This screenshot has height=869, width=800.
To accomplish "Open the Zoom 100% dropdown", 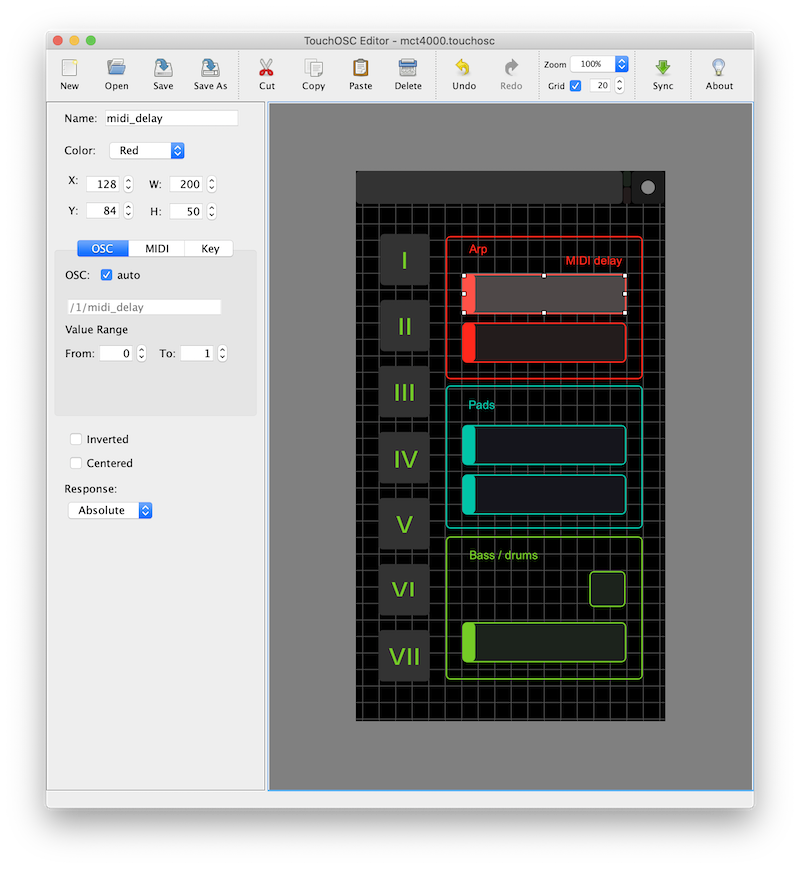I will (599, 64).
